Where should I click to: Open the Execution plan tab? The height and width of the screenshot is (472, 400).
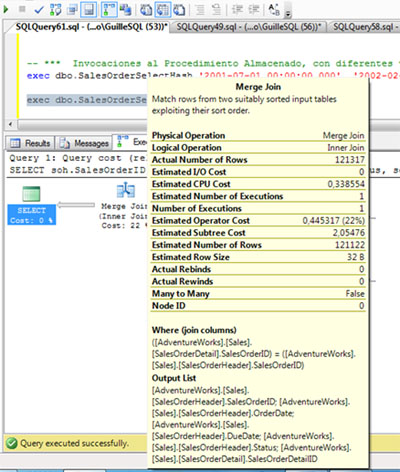click(x=131, y=142)
